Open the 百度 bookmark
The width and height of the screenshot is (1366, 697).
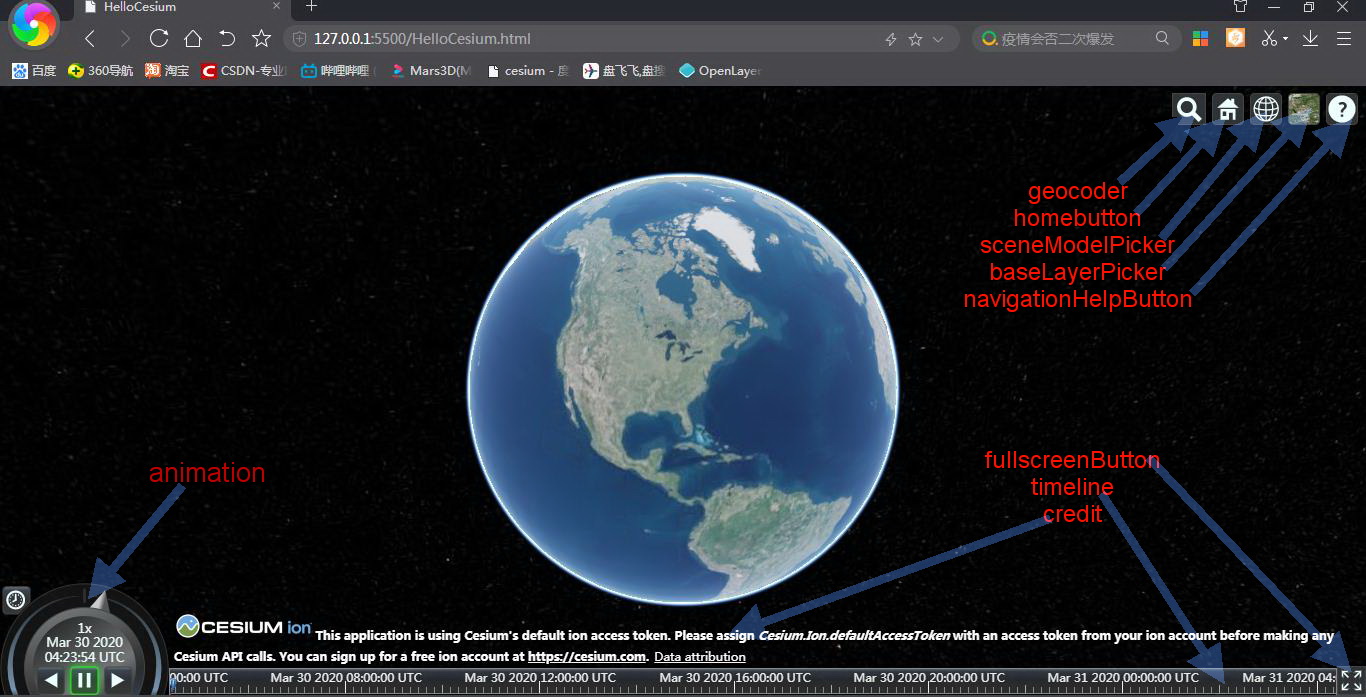pos(34,71)
